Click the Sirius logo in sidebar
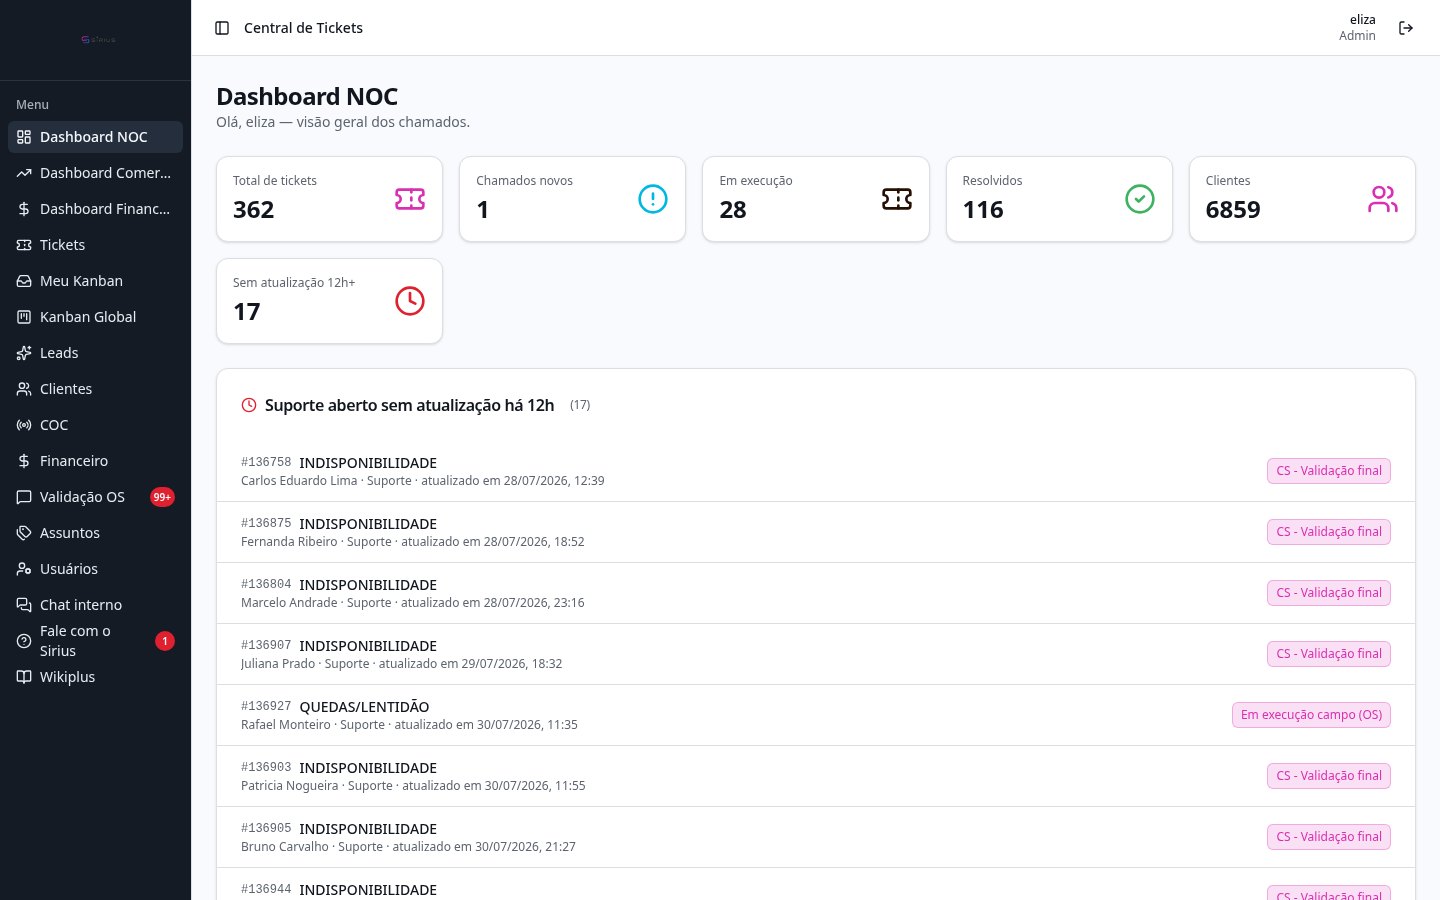Viewport: 1440px width, 900px height. [98, 40]
